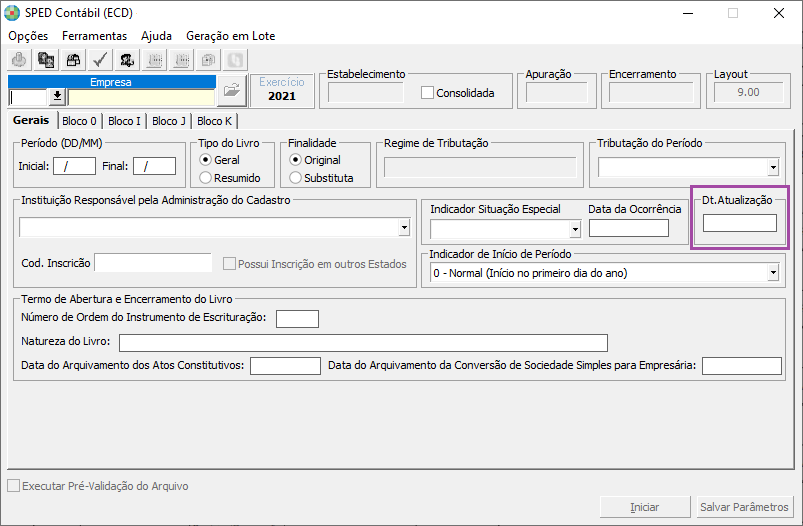Click the second grayed ledger book icon
The image size is (803, 526).
(181, 60)
